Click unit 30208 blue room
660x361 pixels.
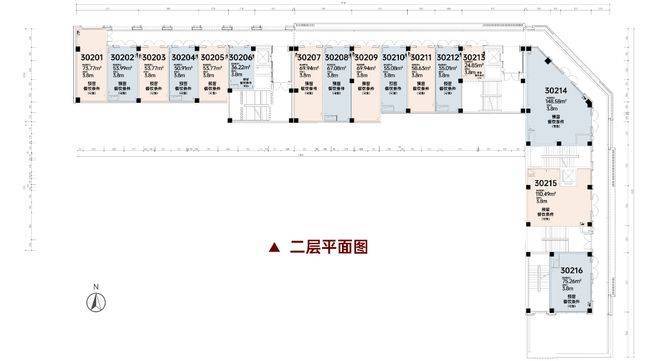337,84
